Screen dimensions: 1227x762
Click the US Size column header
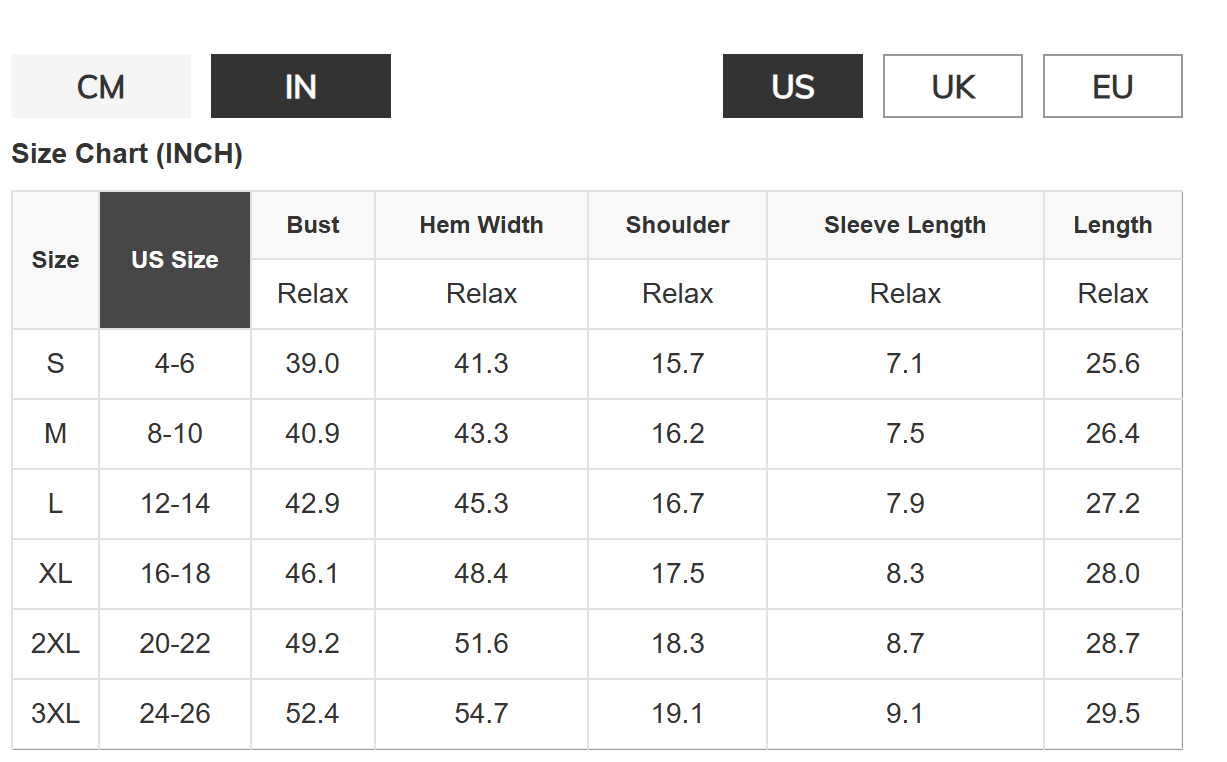click(175, 260)
